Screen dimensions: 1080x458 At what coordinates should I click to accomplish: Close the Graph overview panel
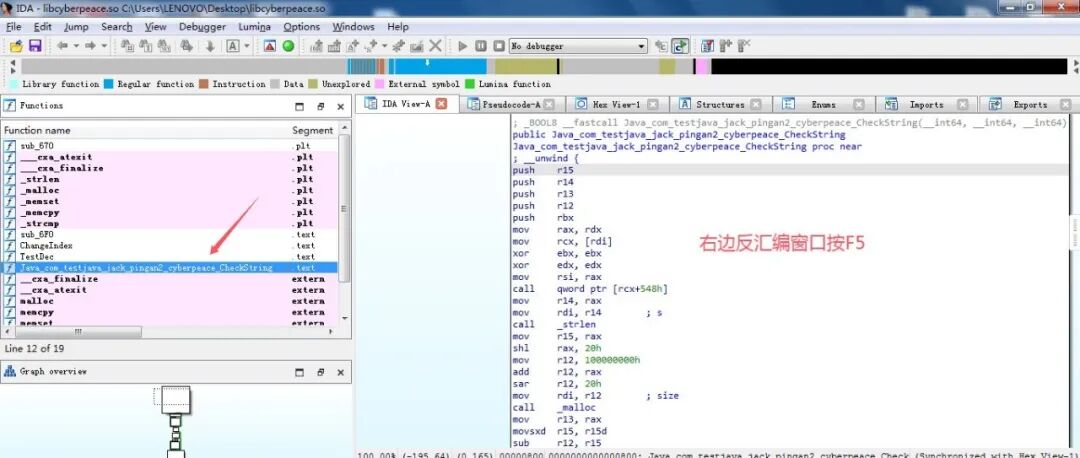point(340,372)
